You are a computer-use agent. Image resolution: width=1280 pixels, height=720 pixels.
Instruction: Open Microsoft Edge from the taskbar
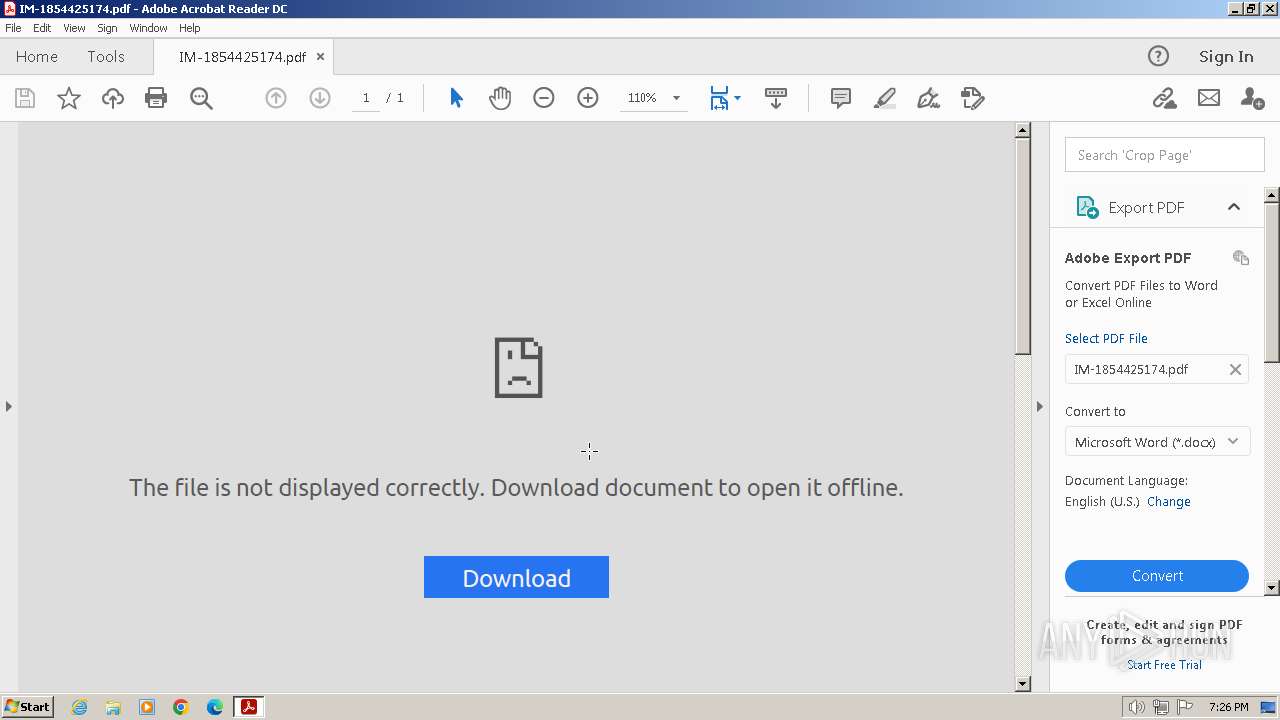[215, 707]
